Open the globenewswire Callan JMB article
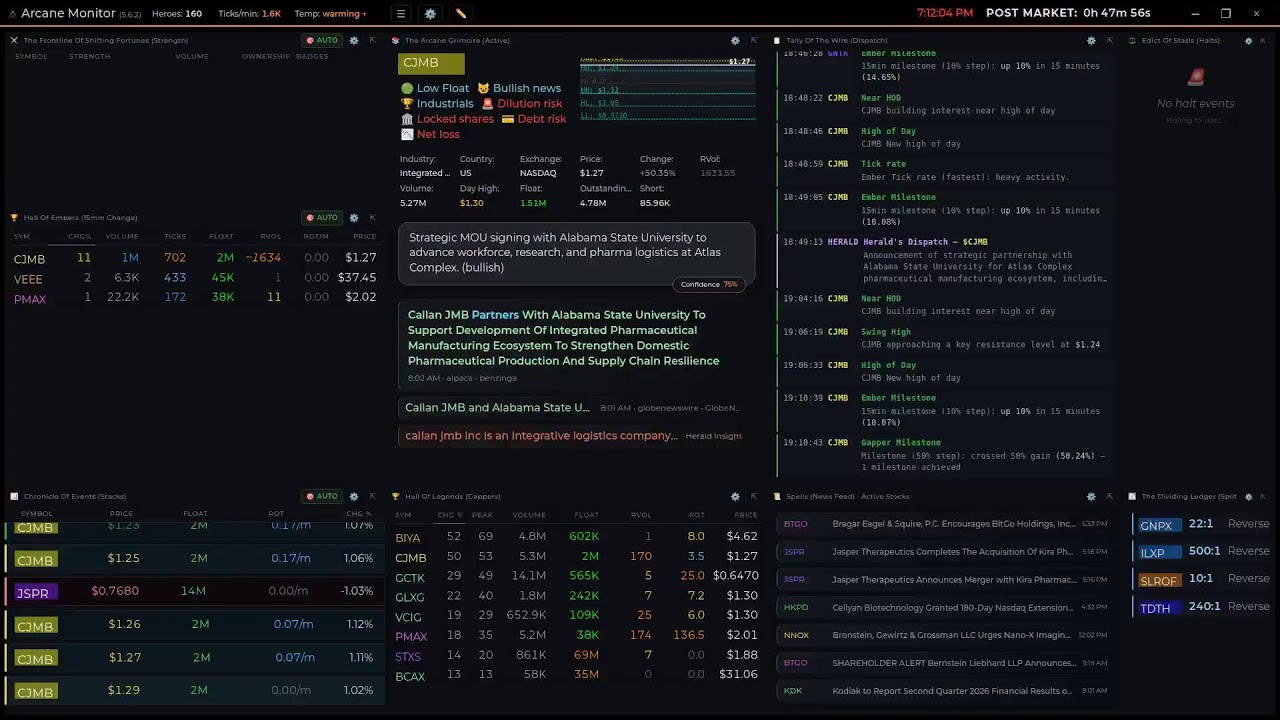Image resolution: width=1280 pixels, height=720 pixels. (x=573, y=408)
